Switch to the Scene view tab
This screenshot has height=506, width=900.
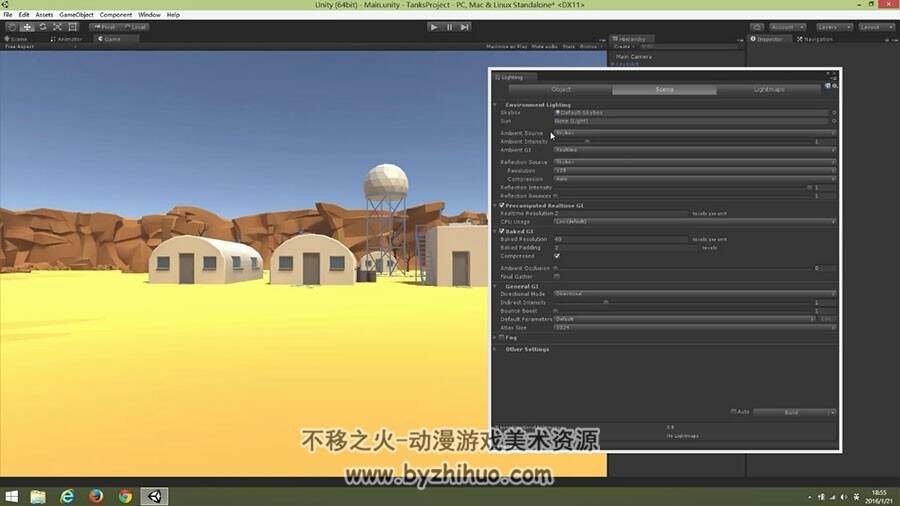[17, 39]
